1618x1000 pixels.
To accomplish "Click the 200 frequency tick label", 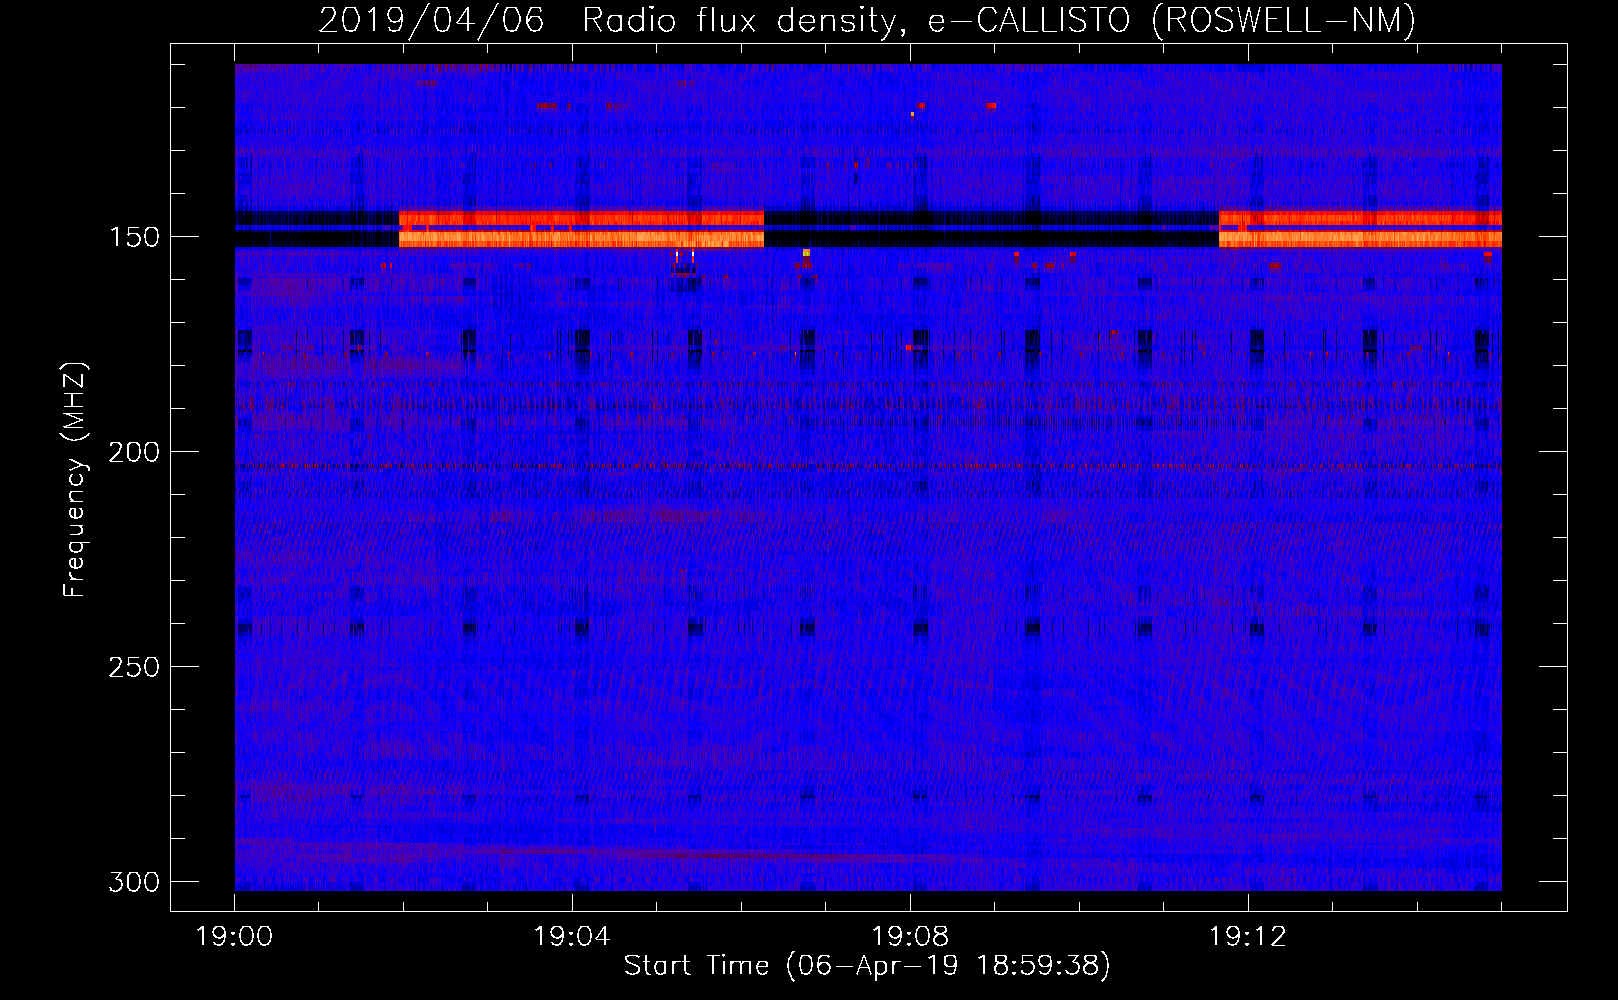I will click(133, 452).
